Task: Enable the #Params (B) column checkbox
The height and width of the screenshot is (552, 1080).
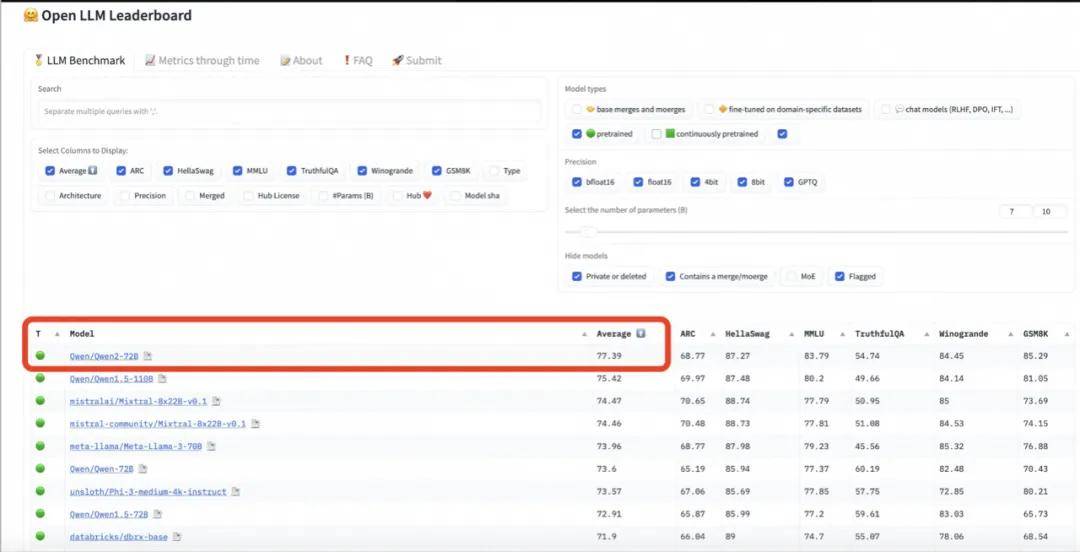Action: pyautogui.click(x=323, y=196)
